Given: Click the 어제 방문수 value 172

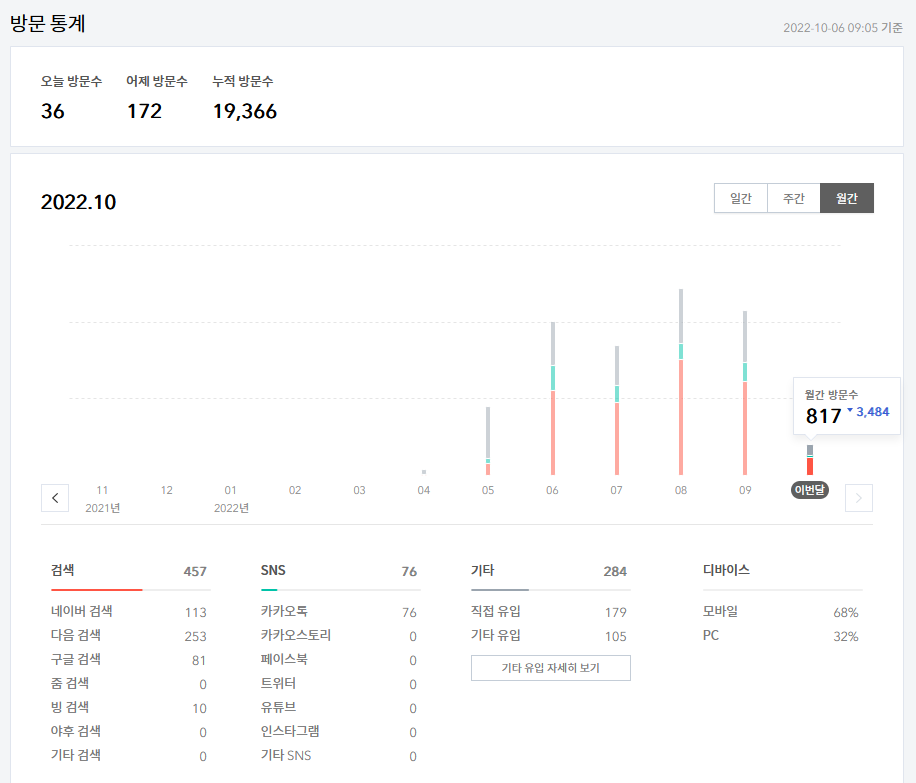Looking at the screenshot, I should click(144, 111).
